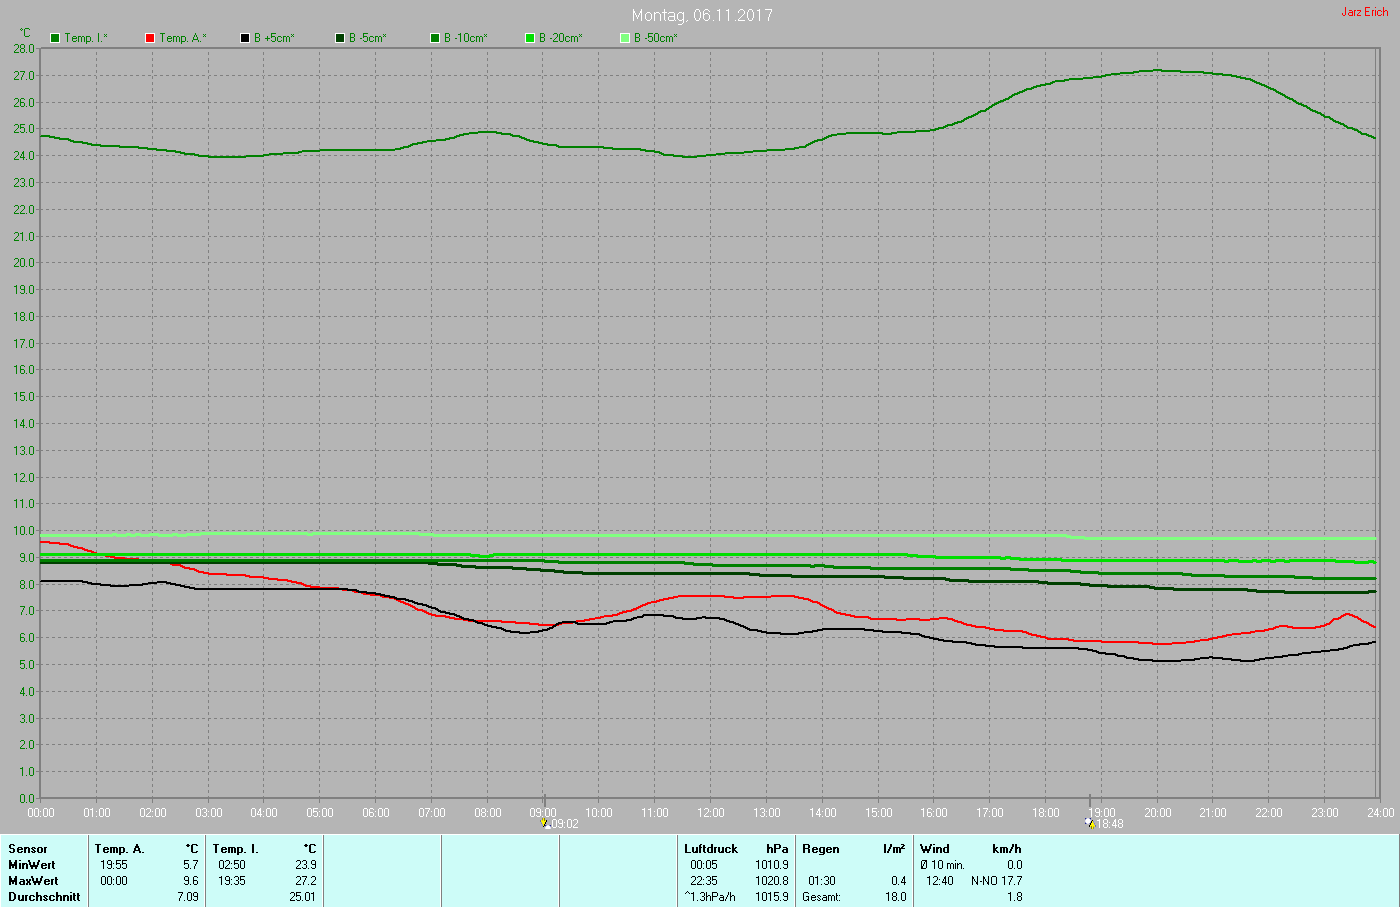Select the 'B -10cm*' legend label

pos(466,38)
